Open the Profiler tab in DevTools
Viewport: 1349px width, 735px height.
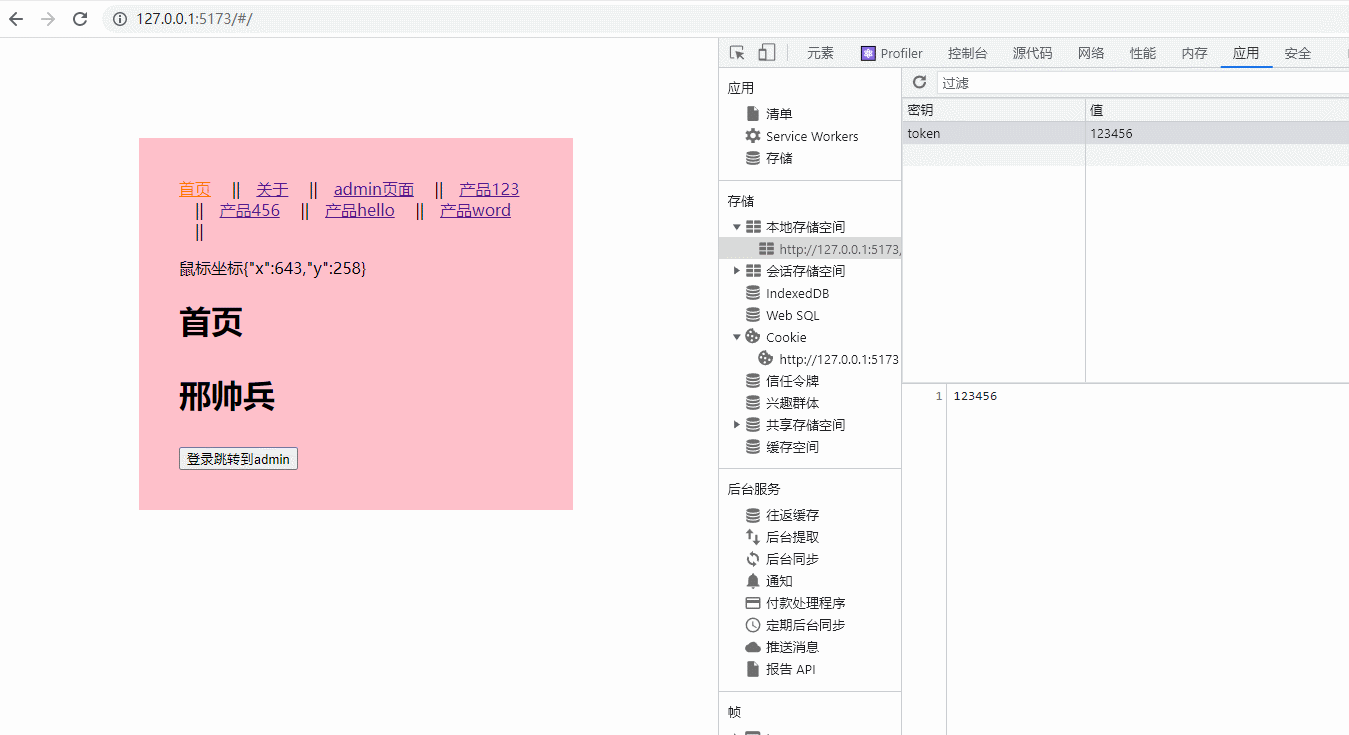point(892,54)
